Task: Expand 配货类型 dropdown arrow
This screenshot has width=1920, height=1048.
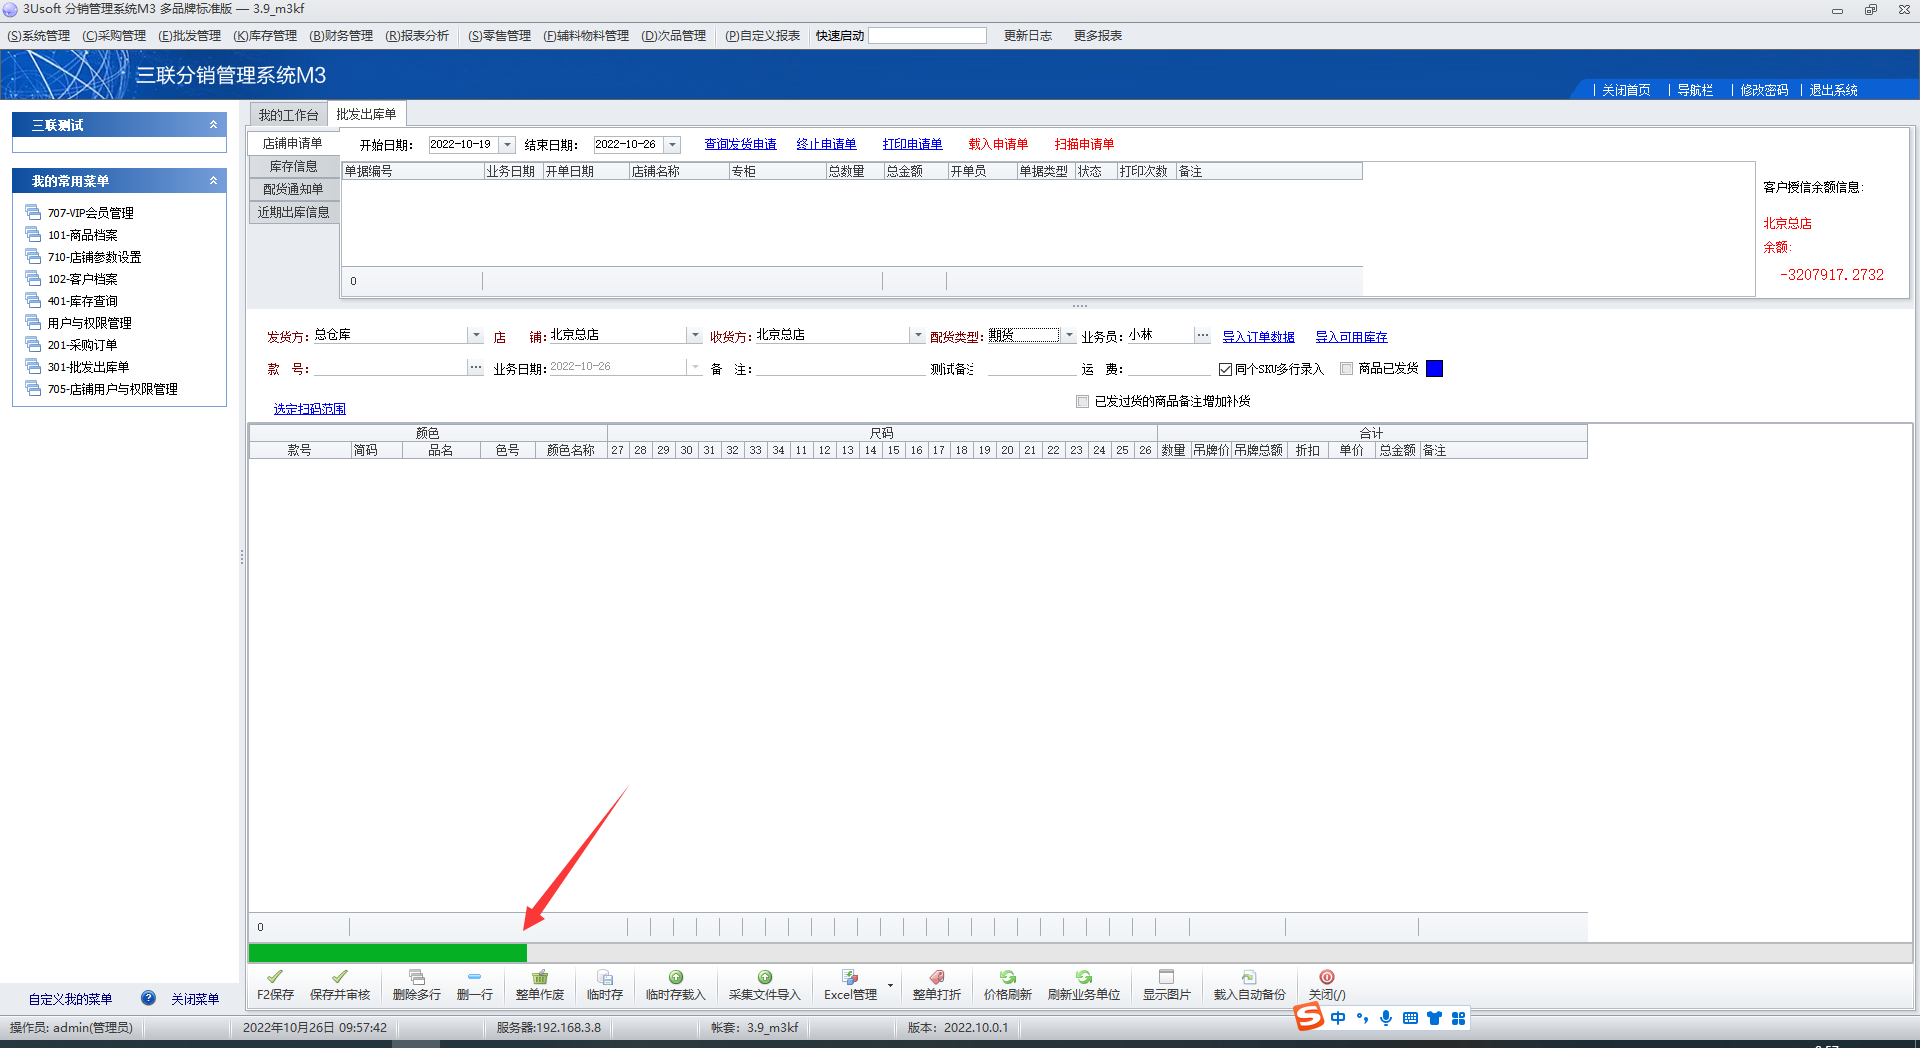Action: (x=1070, y=335)
